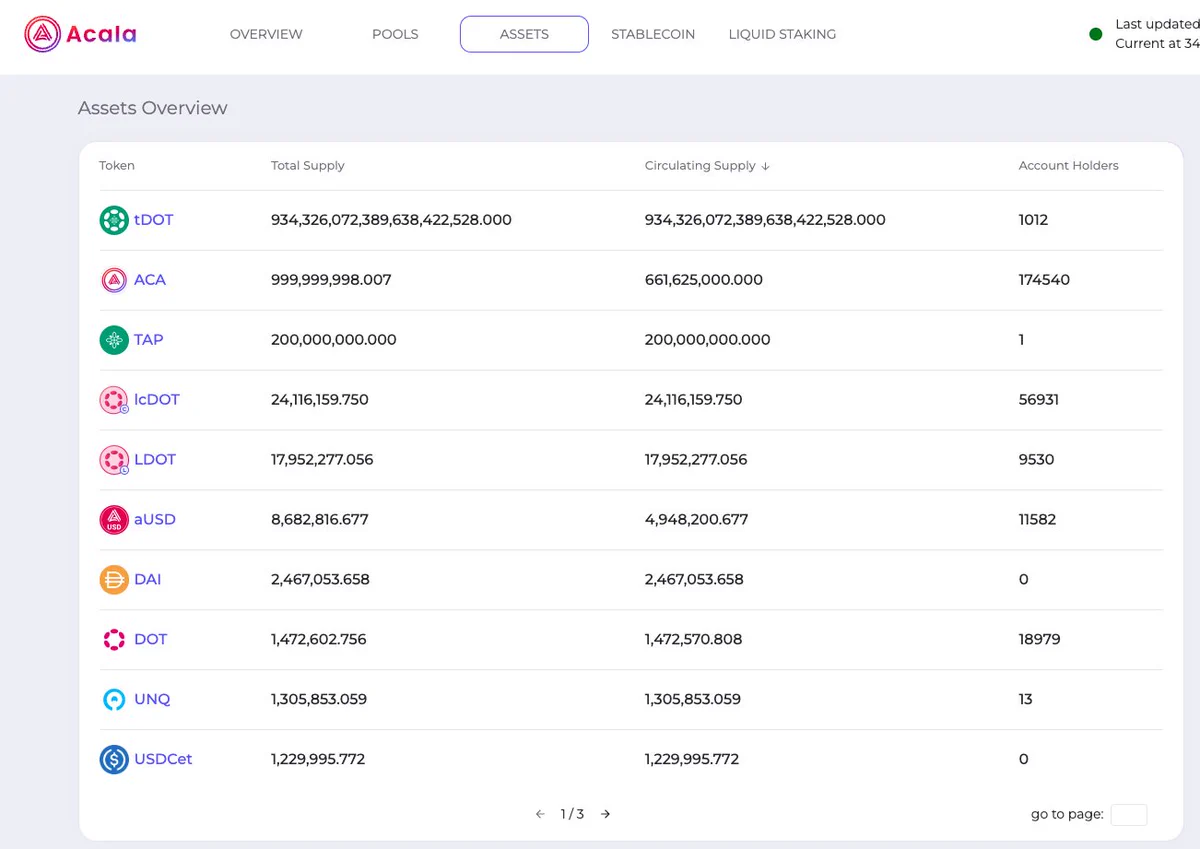This screenshot has height=849, width=1200.
Task: Click LDOT total supply 17,952,277.056
Action: coord(322,460)
